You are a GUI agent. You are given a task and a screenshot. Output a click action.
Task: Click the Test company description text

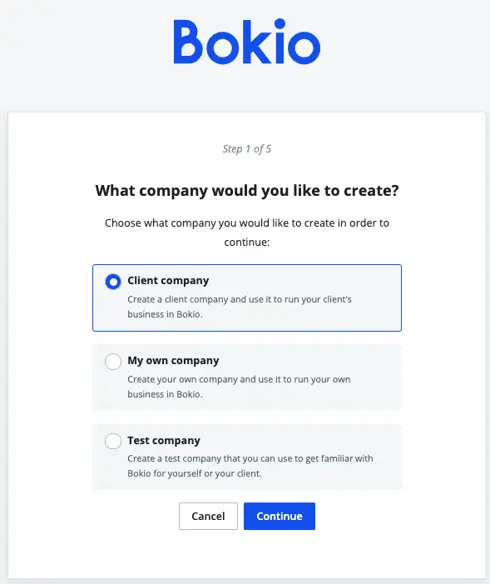[250, 466]
